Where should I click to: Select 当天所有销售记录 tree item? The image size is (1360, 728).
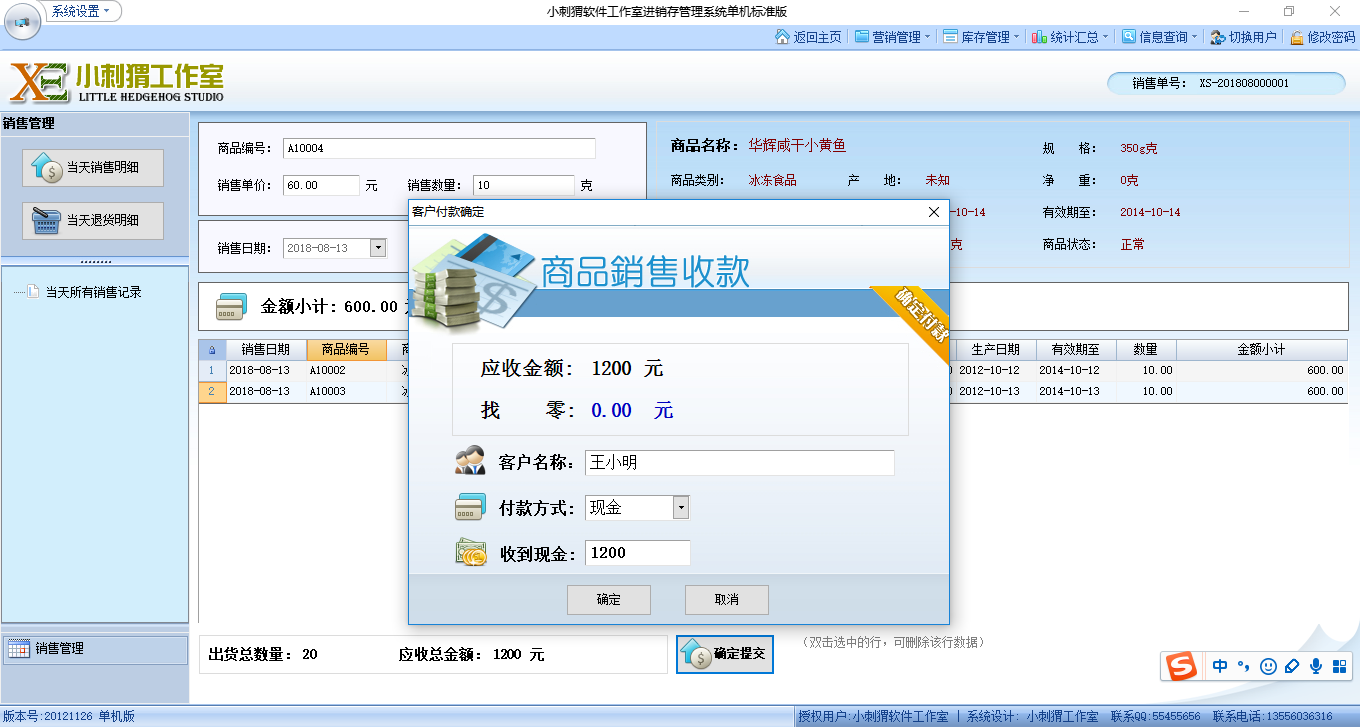tap(93, 292)
